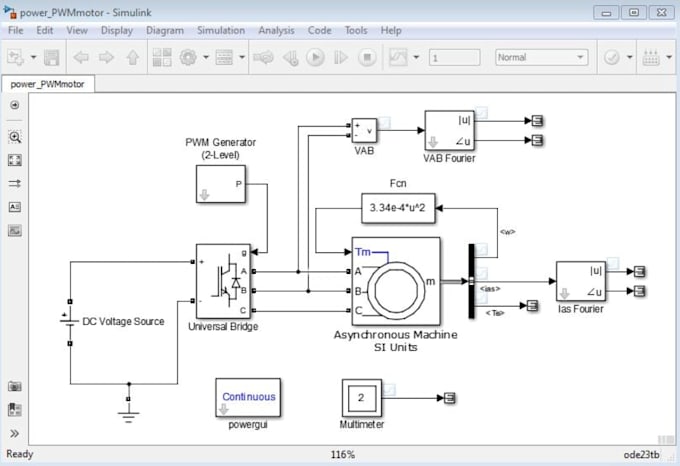Open Model Configuration Parameters gear
680x466 pixels.
click(x=188, y=57)
